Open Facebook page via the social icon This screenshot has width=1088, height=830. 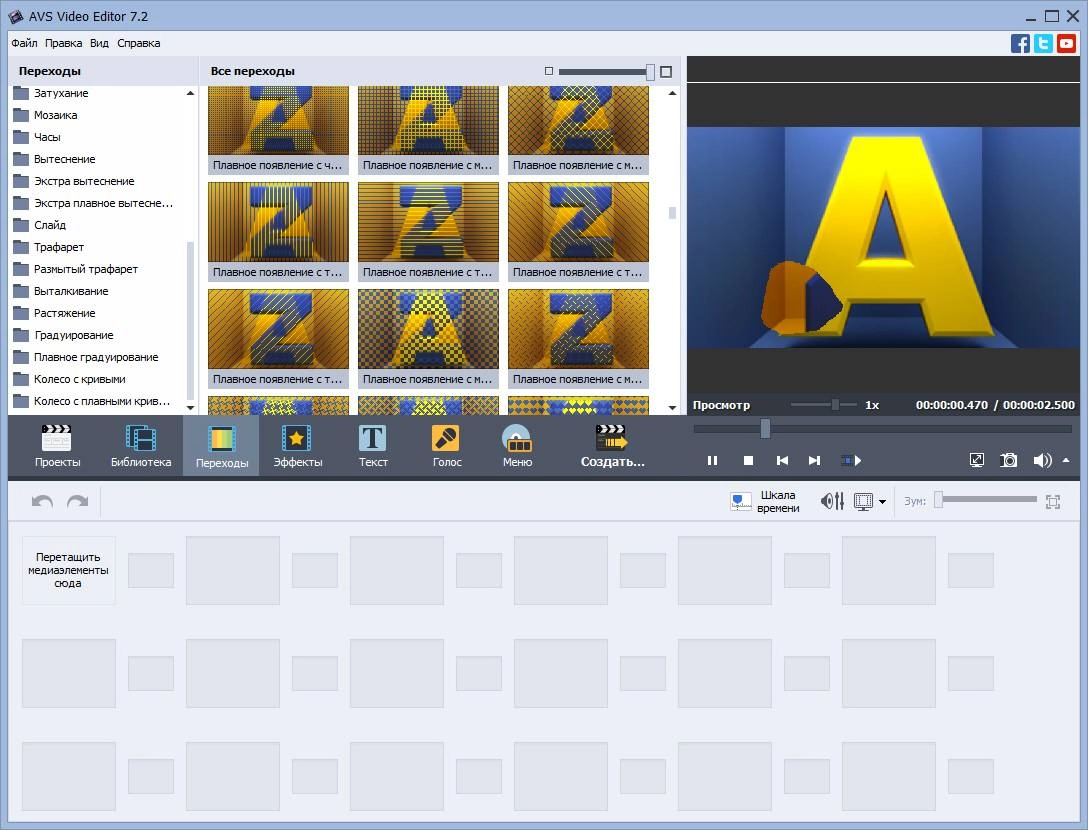coord(1020,44)
